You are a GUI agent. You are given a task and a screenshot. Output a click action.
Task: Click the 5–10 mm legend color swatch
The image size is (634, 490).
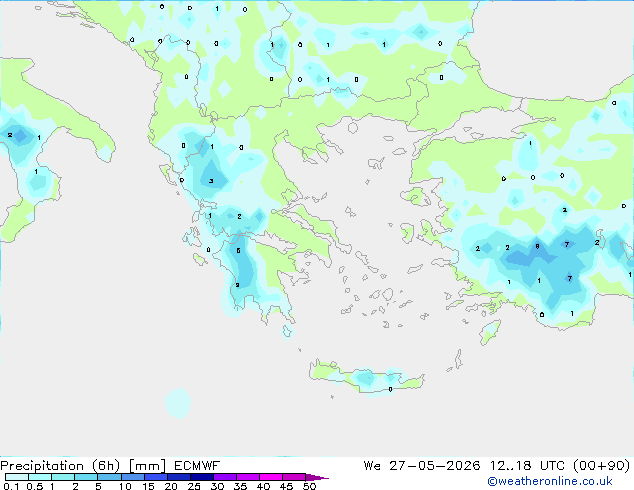(109, 477)
